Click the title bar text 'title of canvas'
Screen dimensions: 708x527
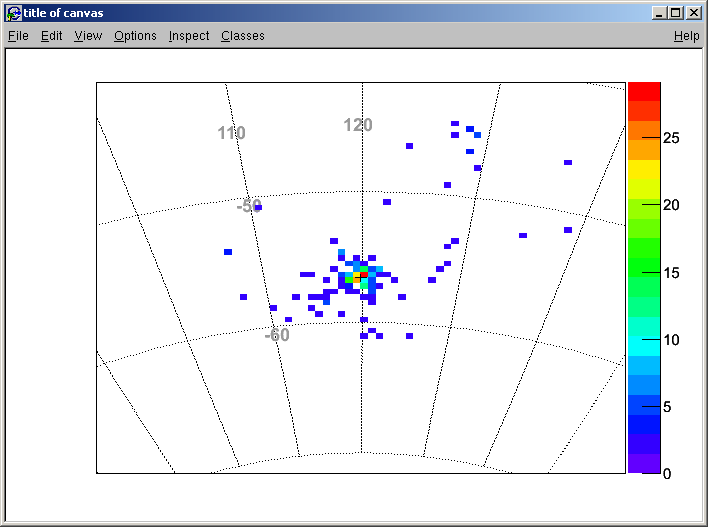pyautogui.click(x=64, y=13)
